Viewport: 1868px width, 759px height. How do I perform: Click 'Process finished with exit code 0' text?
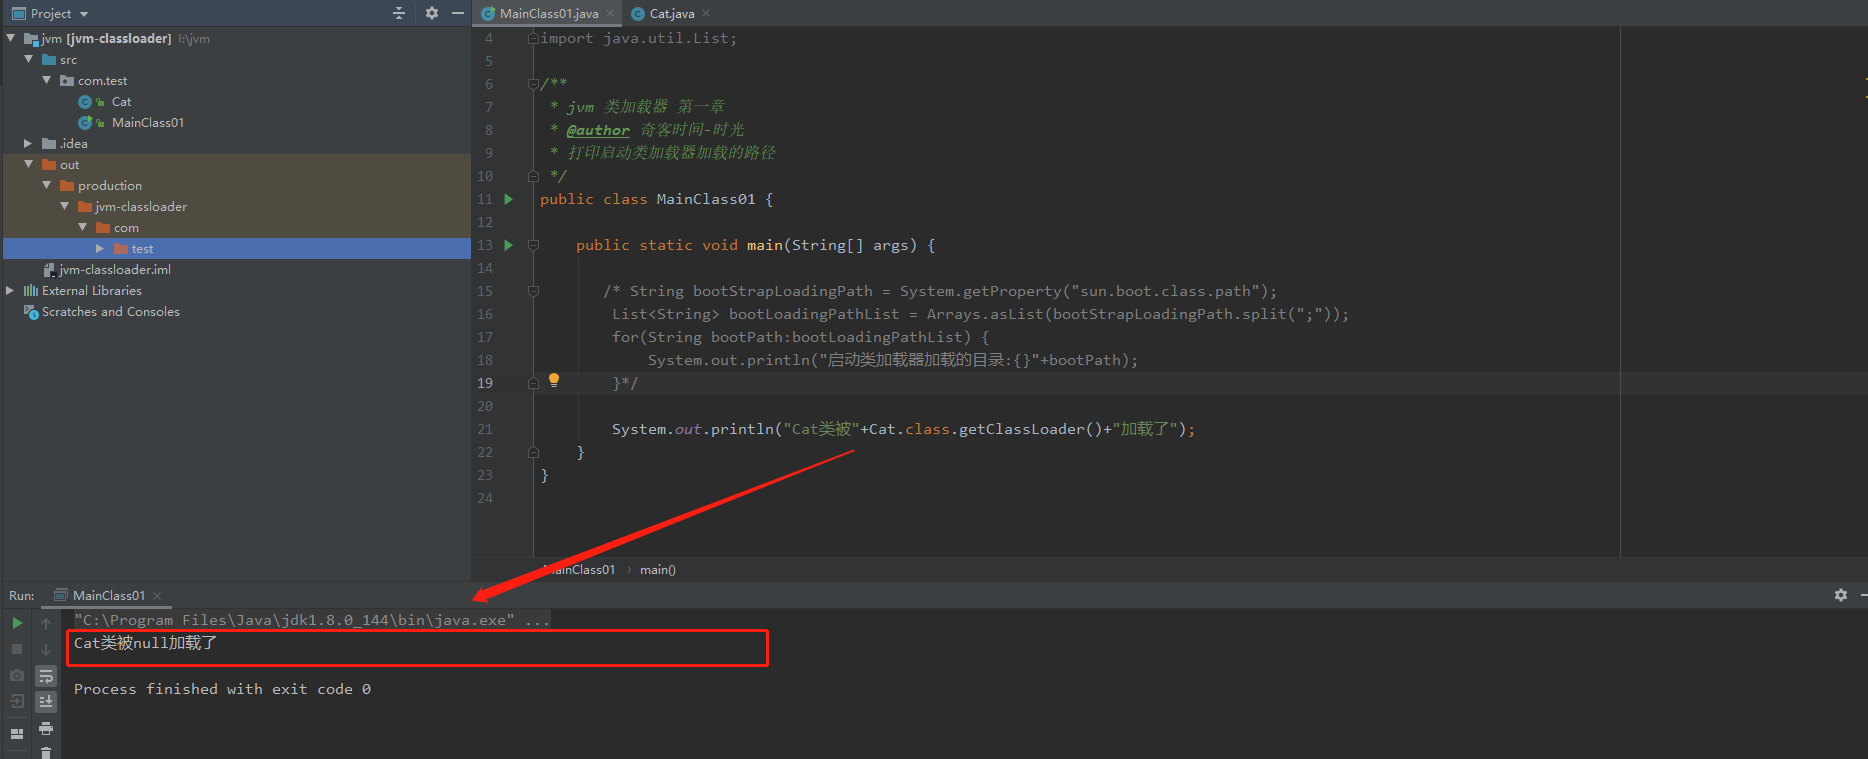(x=222, y=689)
